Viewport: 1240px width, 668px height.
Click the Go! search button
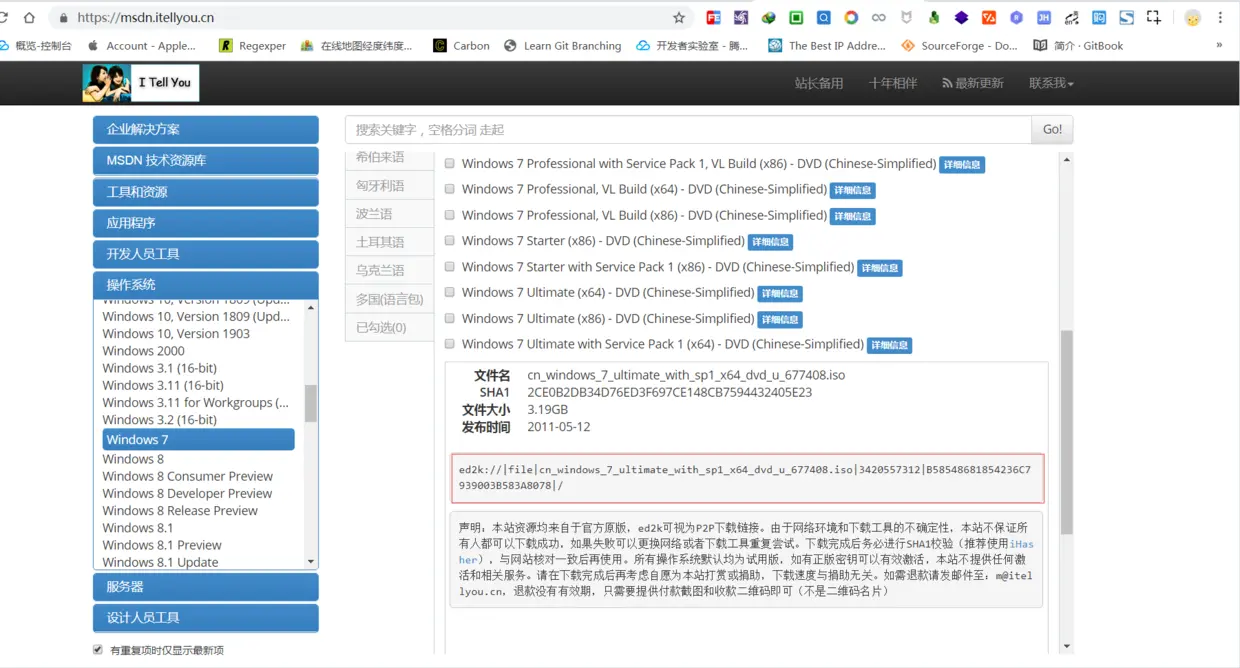[x=1051, y=130]
